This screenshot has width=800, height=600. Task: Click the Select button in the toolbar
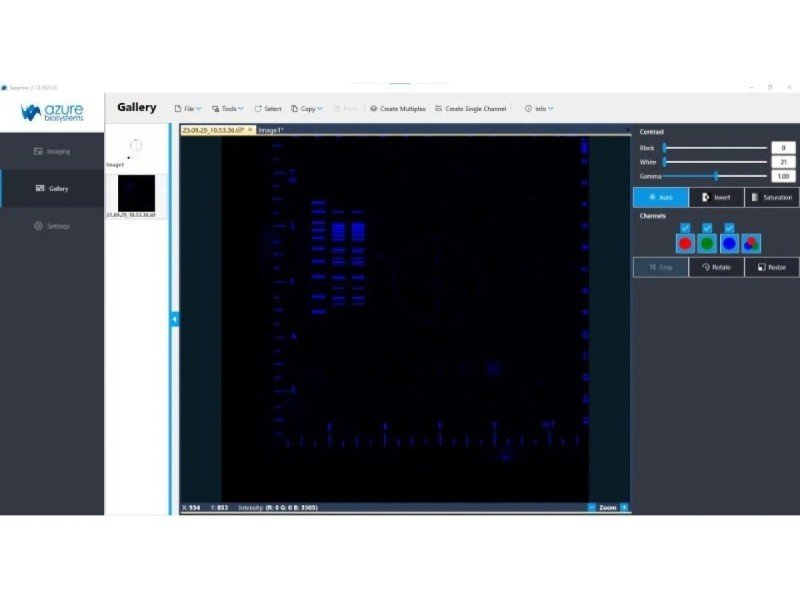tap(267, 109)
